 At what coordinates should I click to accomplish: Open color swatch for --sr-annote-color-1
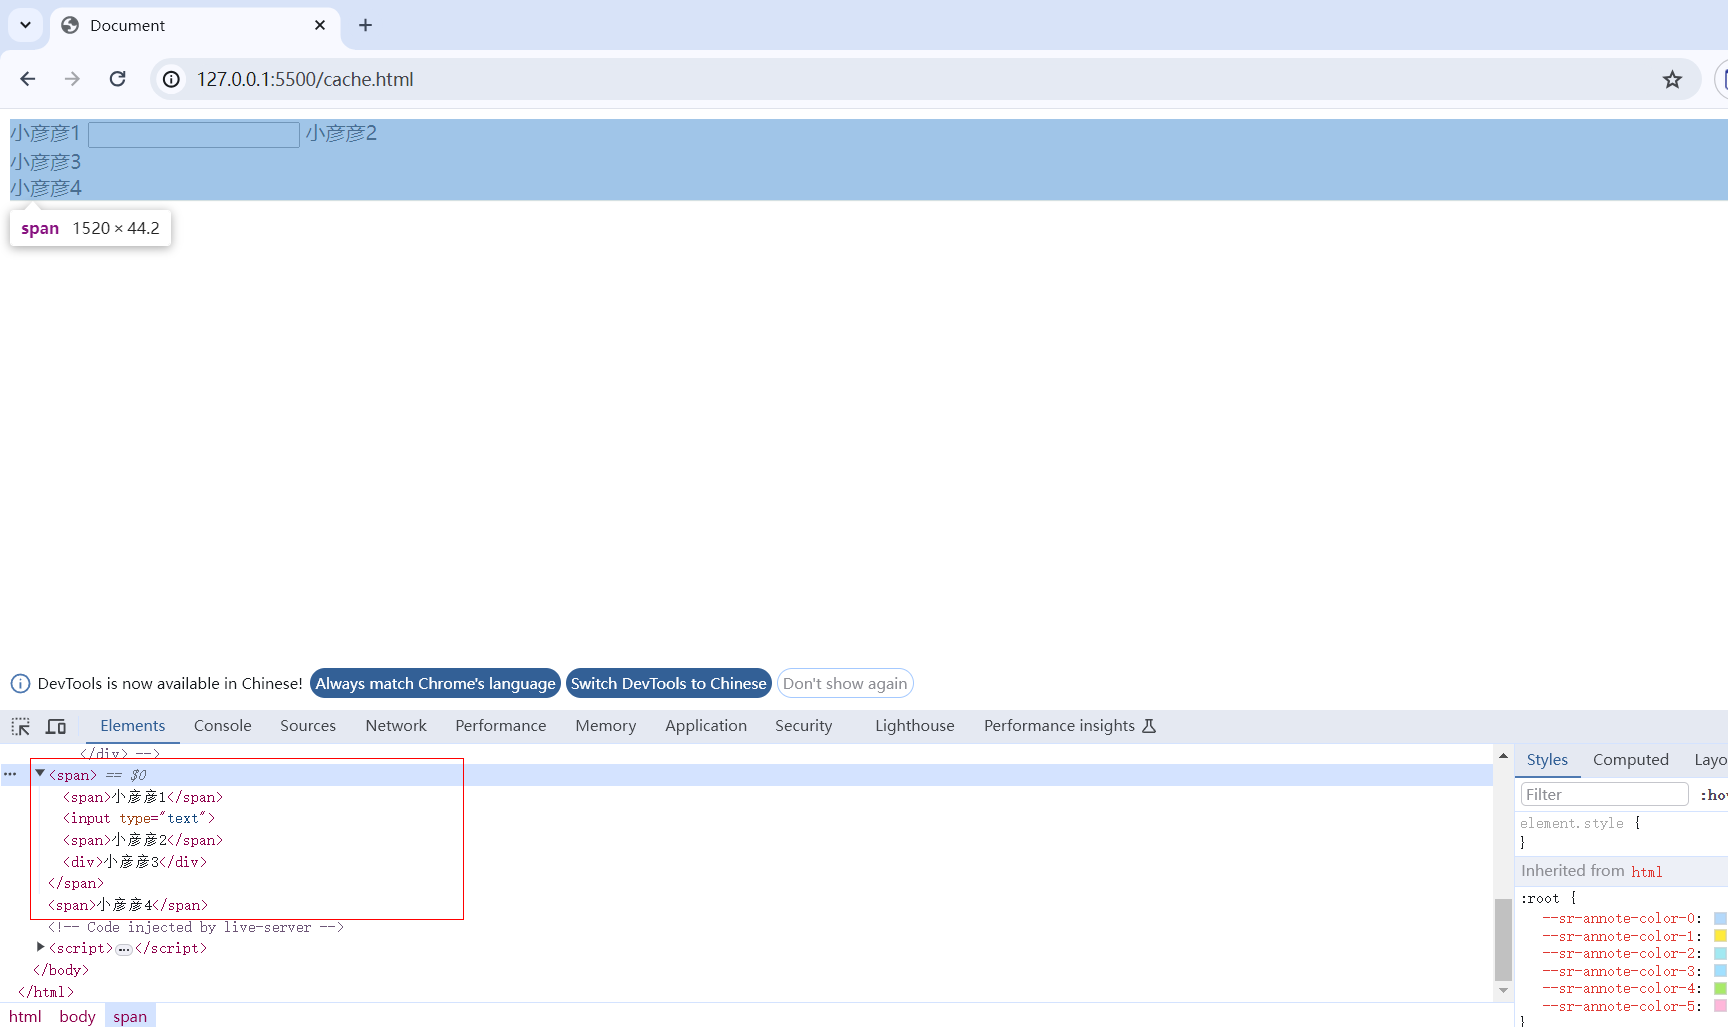tap(1720, 936)
